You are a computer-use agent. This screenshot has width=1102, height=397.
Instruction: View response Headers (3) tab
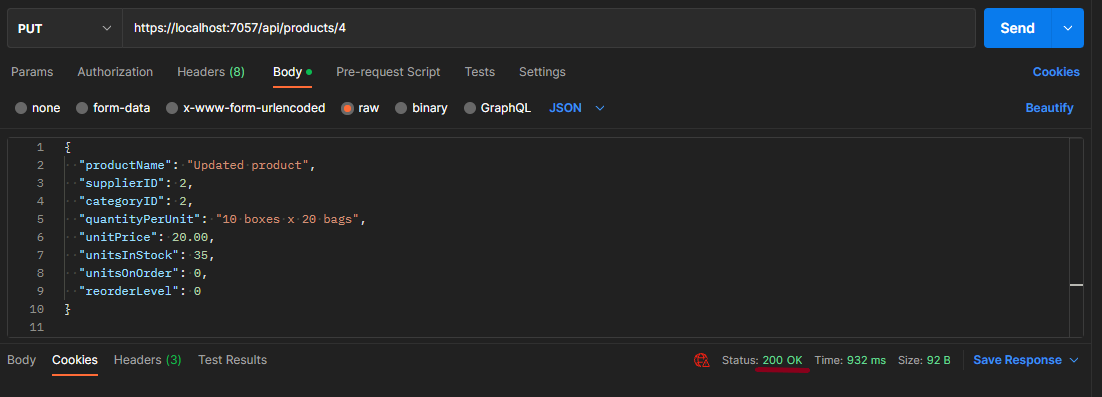coord(148,360)
